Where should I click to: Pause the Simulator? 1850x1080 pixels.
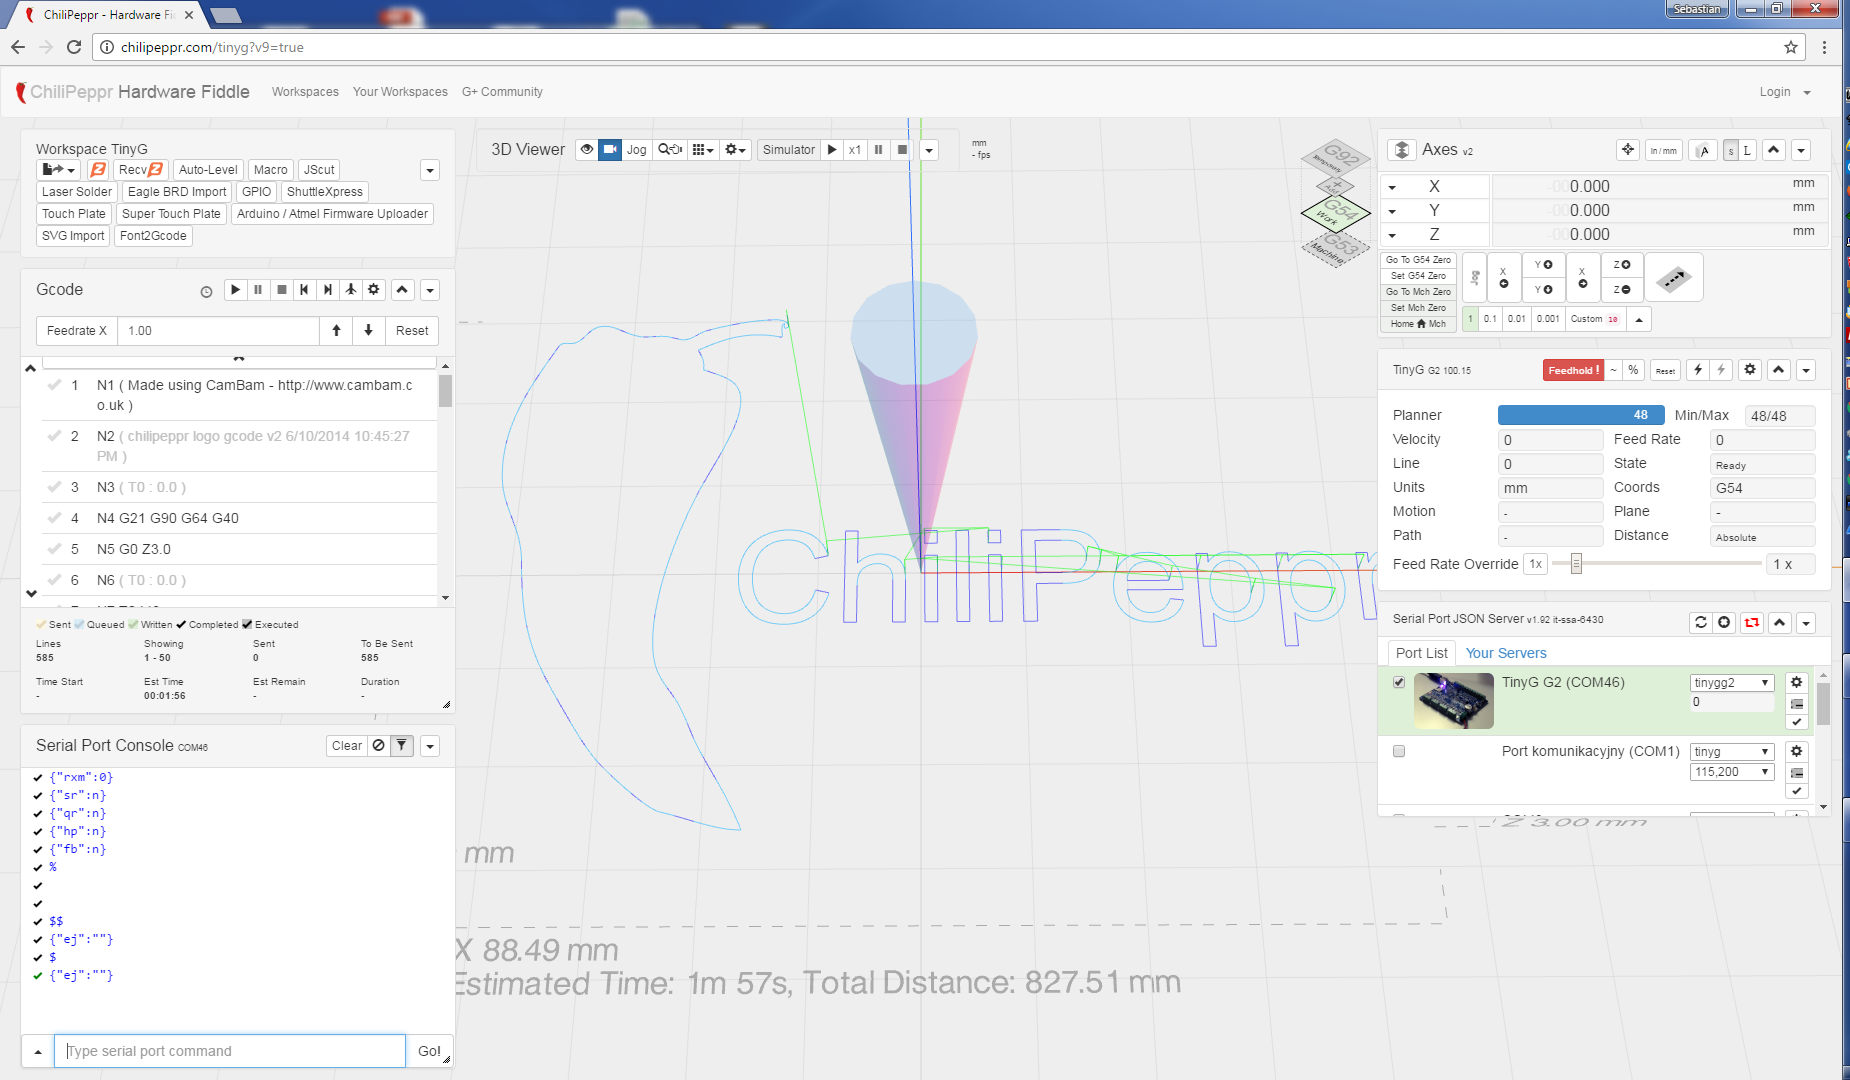point(879,150)
